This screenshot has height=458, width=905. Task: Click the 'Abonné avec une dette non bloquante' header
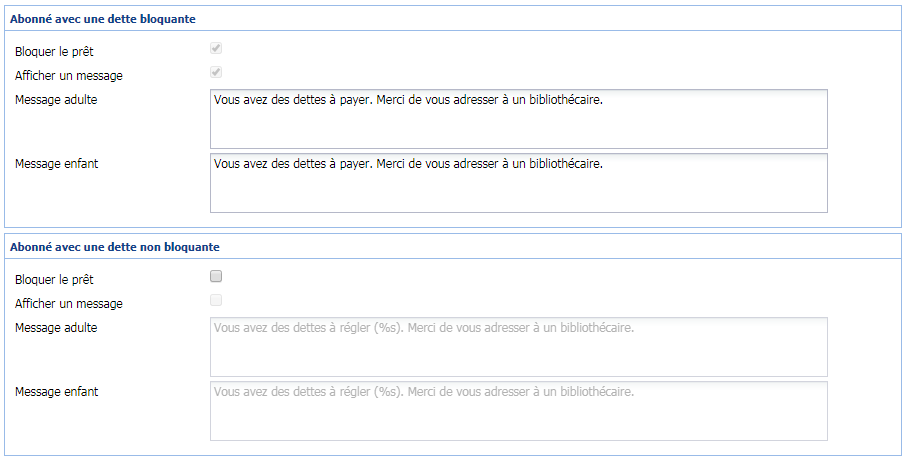pos(114,246)
